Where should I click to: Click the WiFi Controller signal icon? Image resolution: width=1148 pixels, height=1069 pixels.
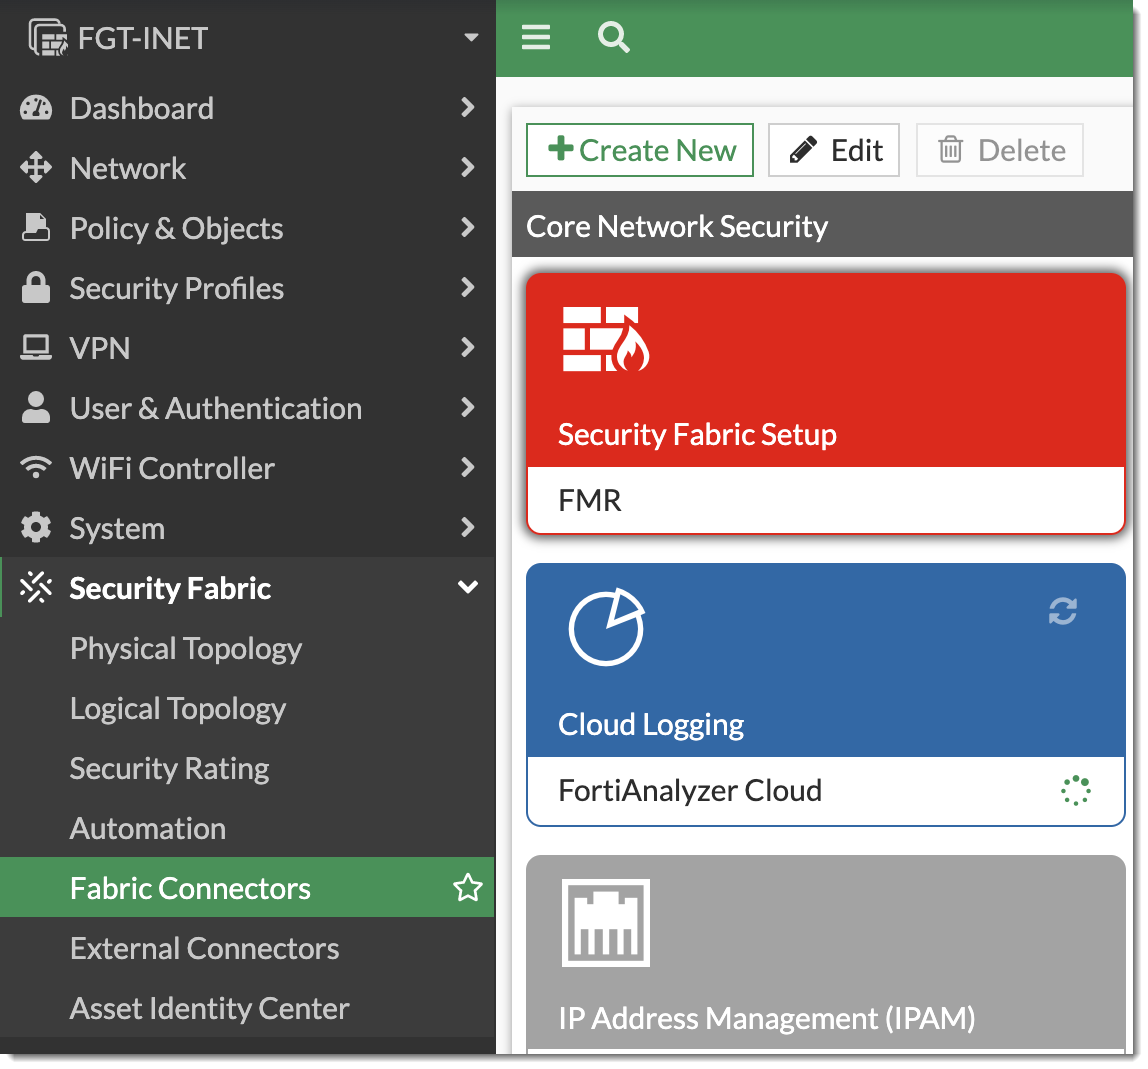point(36,468)
